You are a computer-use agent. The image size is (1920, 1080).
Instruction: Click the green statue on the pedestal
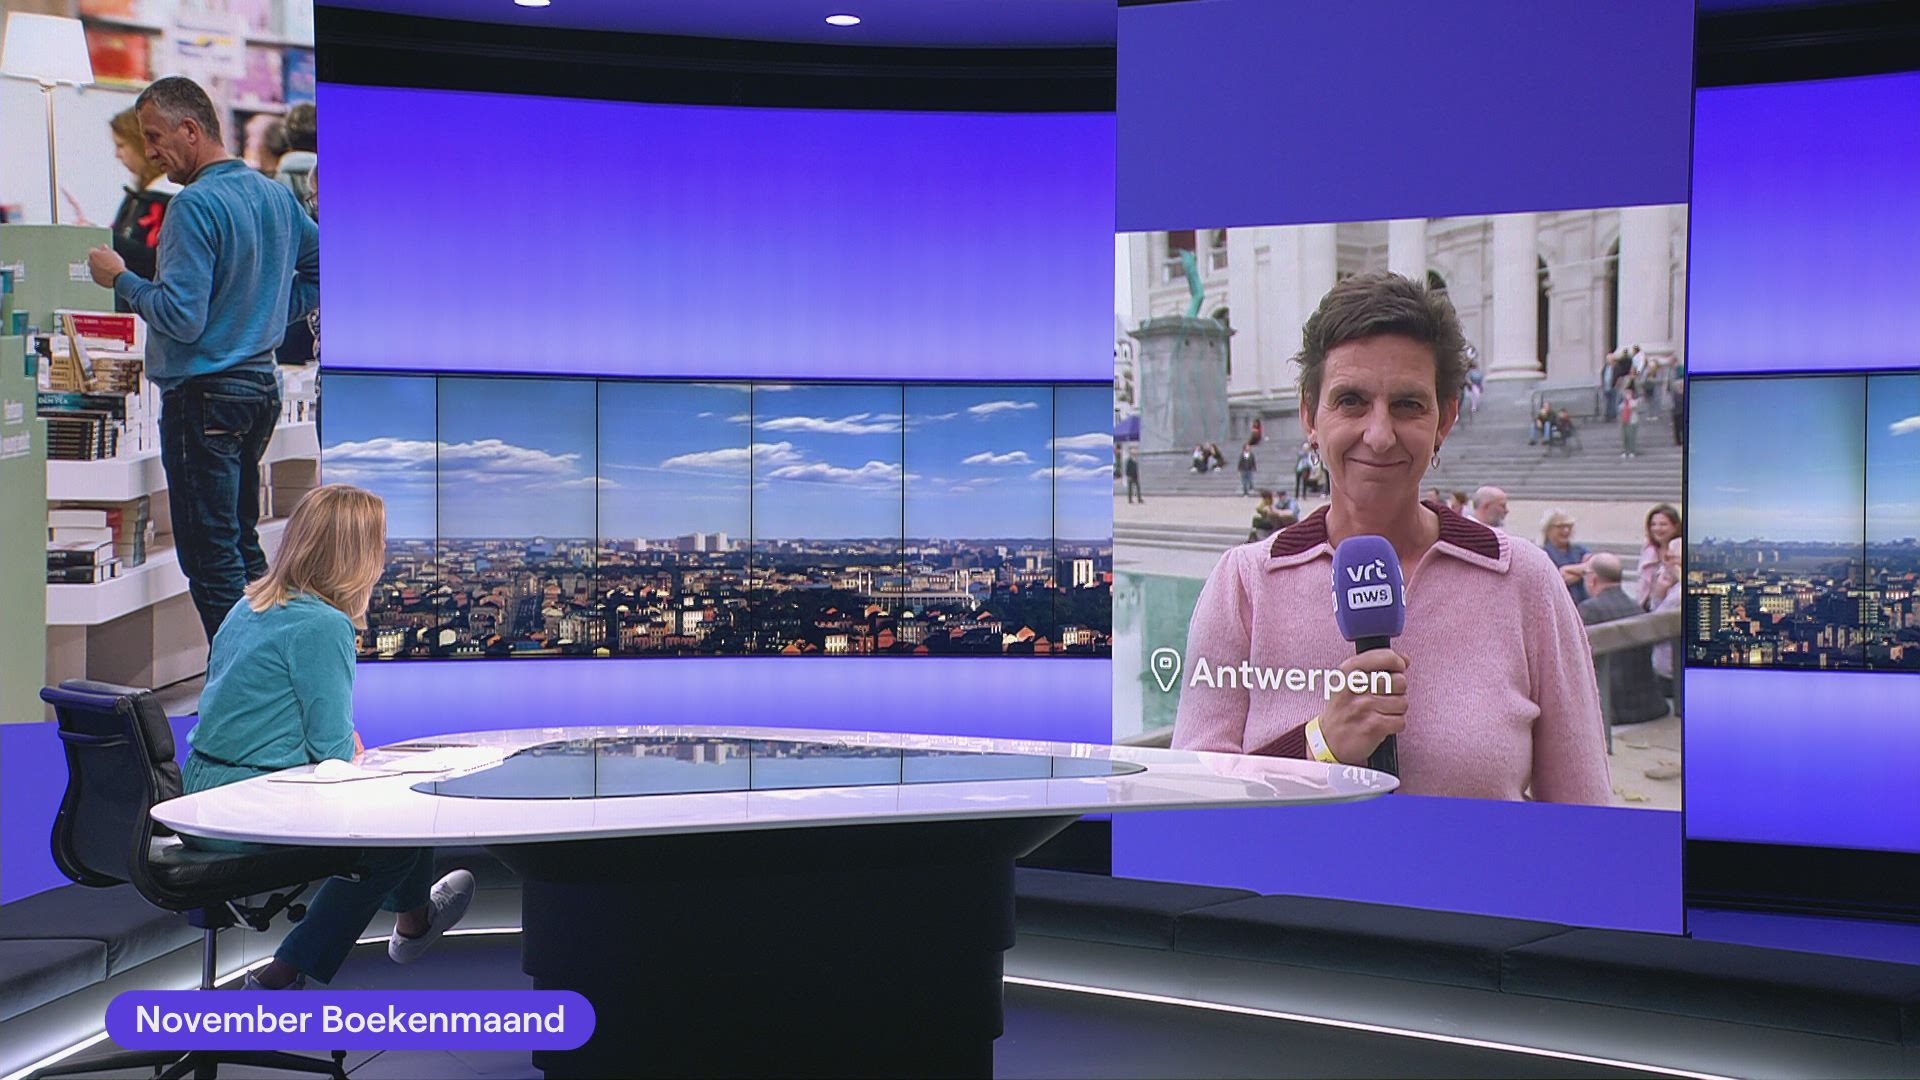pyautogui.click(x=1191, y=284)
